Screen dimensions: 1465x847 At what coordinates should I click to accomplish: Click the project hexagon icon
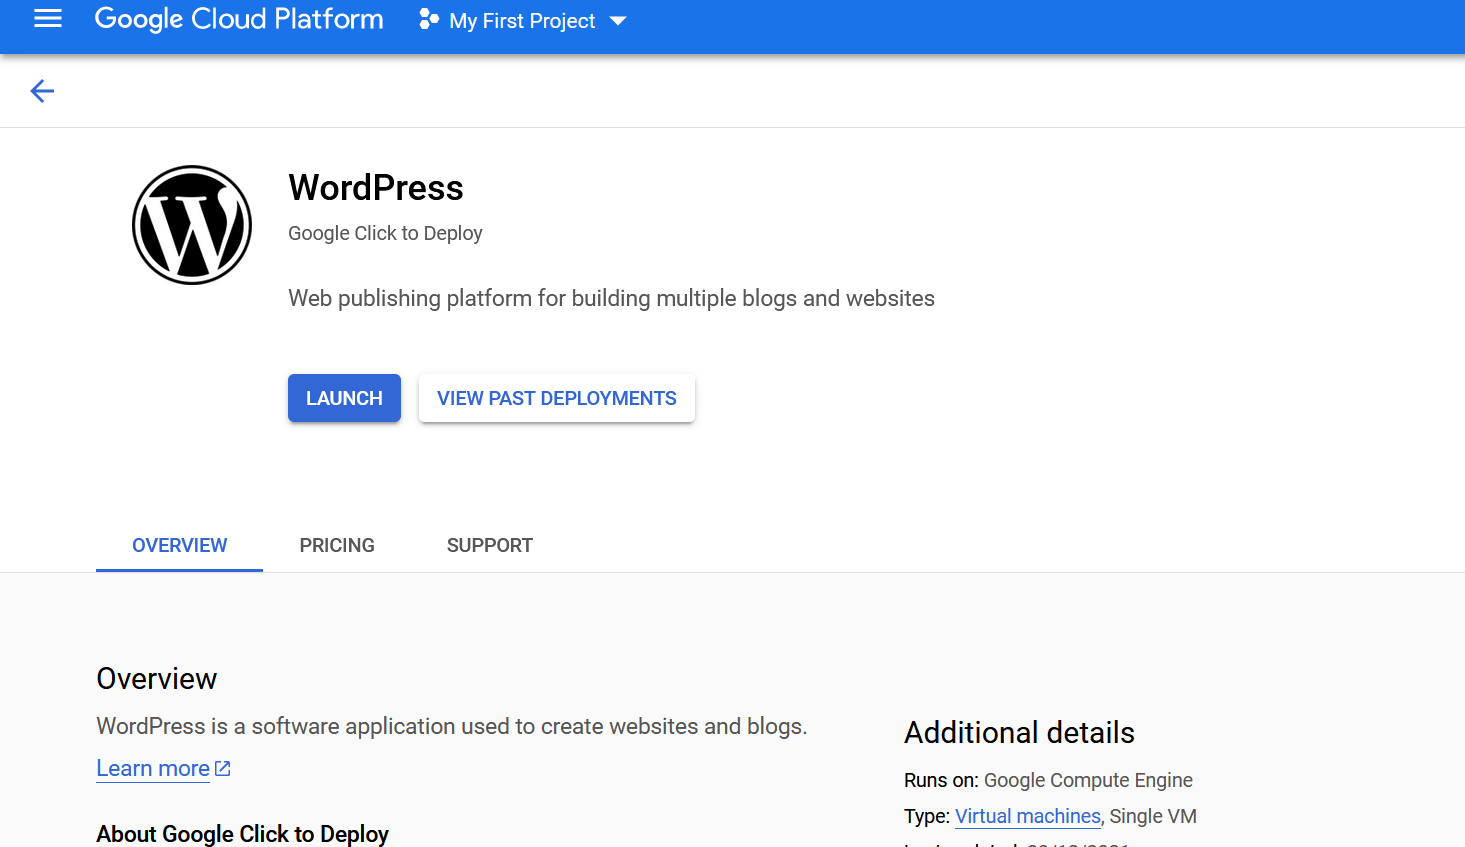[429, 19]
